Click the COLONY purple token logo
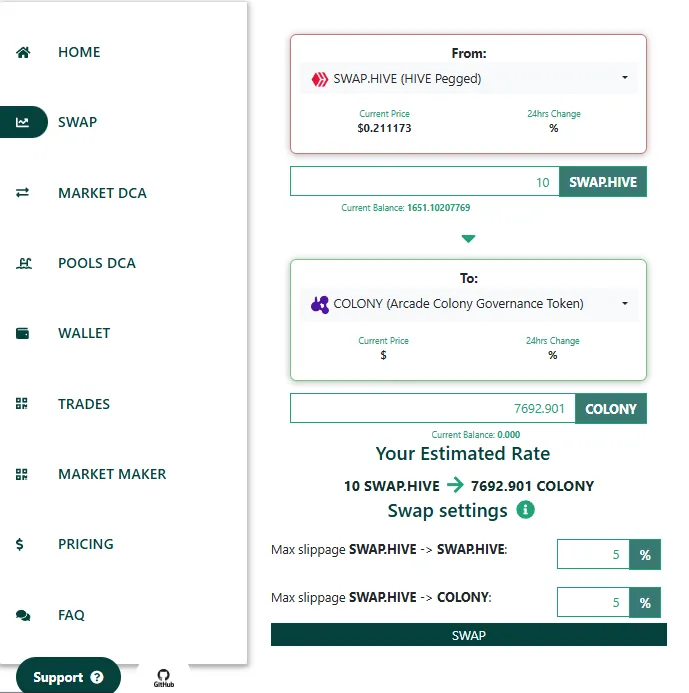The height and width of the screenshot is (693, 689). pos(320,305)
